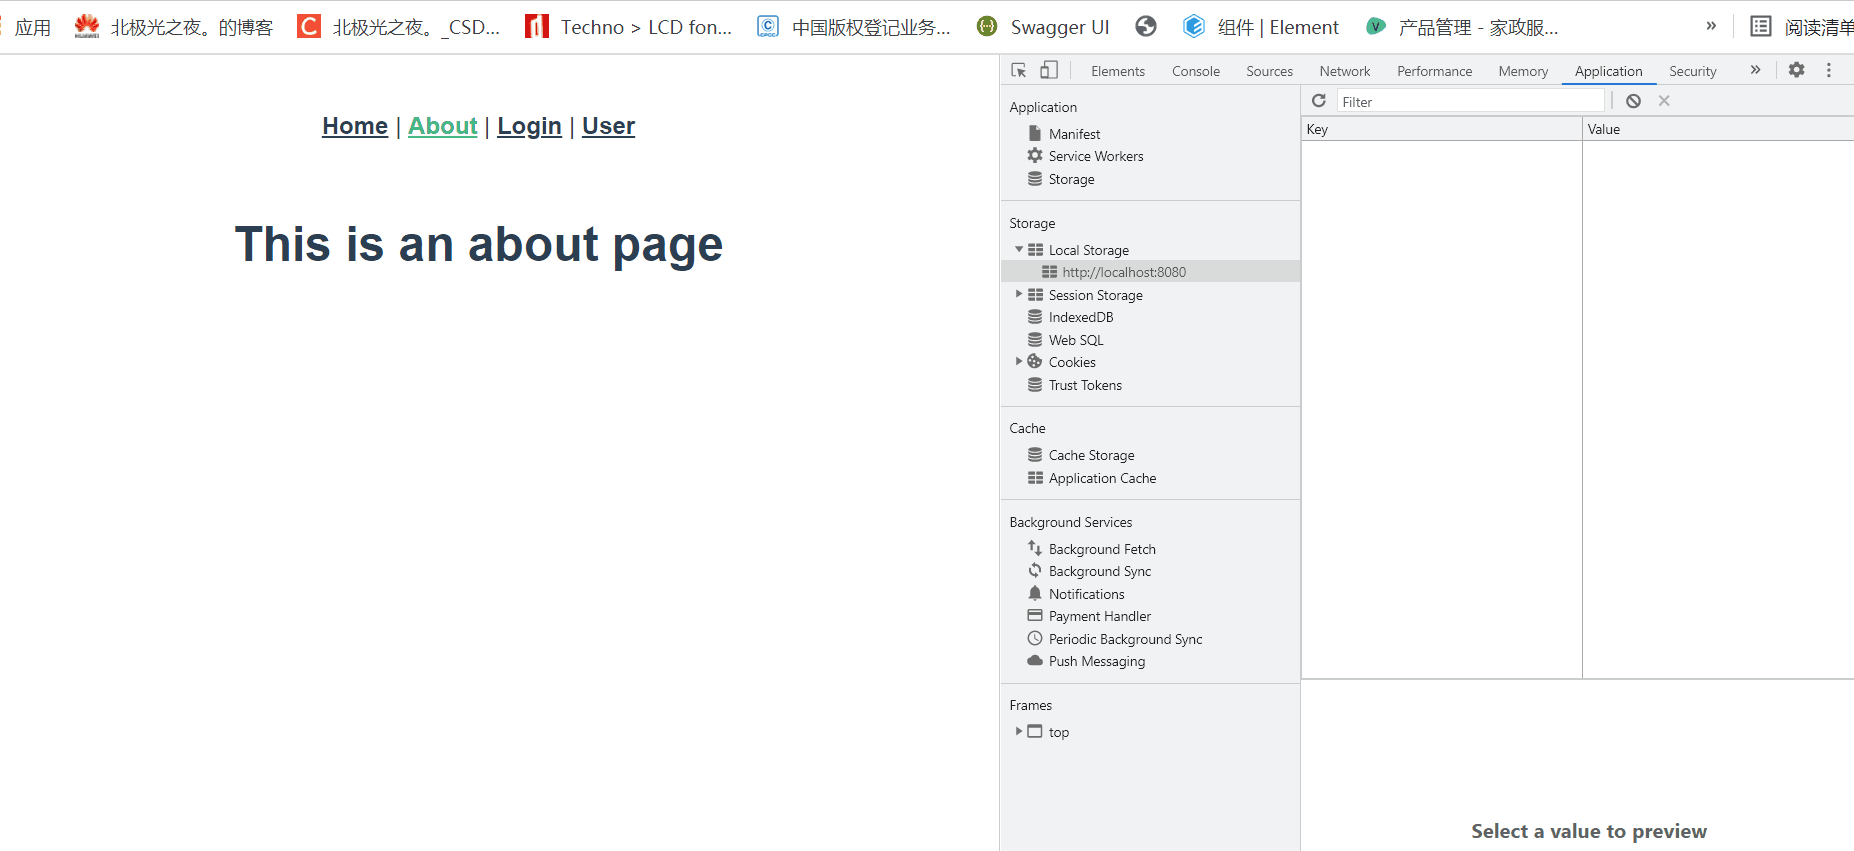The width and height of the screenshot is (1854, 851).
Task: Open the Manifest item
Action: 1074,134
